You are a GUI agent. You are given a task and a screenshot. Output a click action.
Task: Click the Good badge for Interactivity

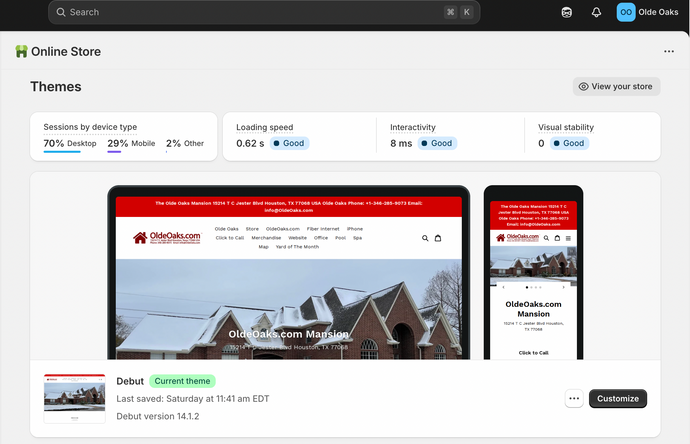pyautogui.click(x=437, y=143)
